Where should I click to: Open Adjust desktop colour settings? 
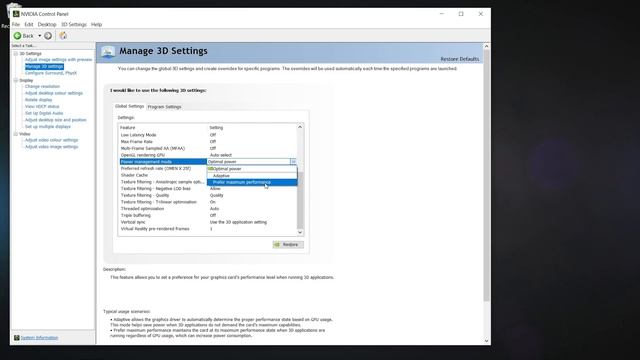pyautogui.click(x=53, y=93)
